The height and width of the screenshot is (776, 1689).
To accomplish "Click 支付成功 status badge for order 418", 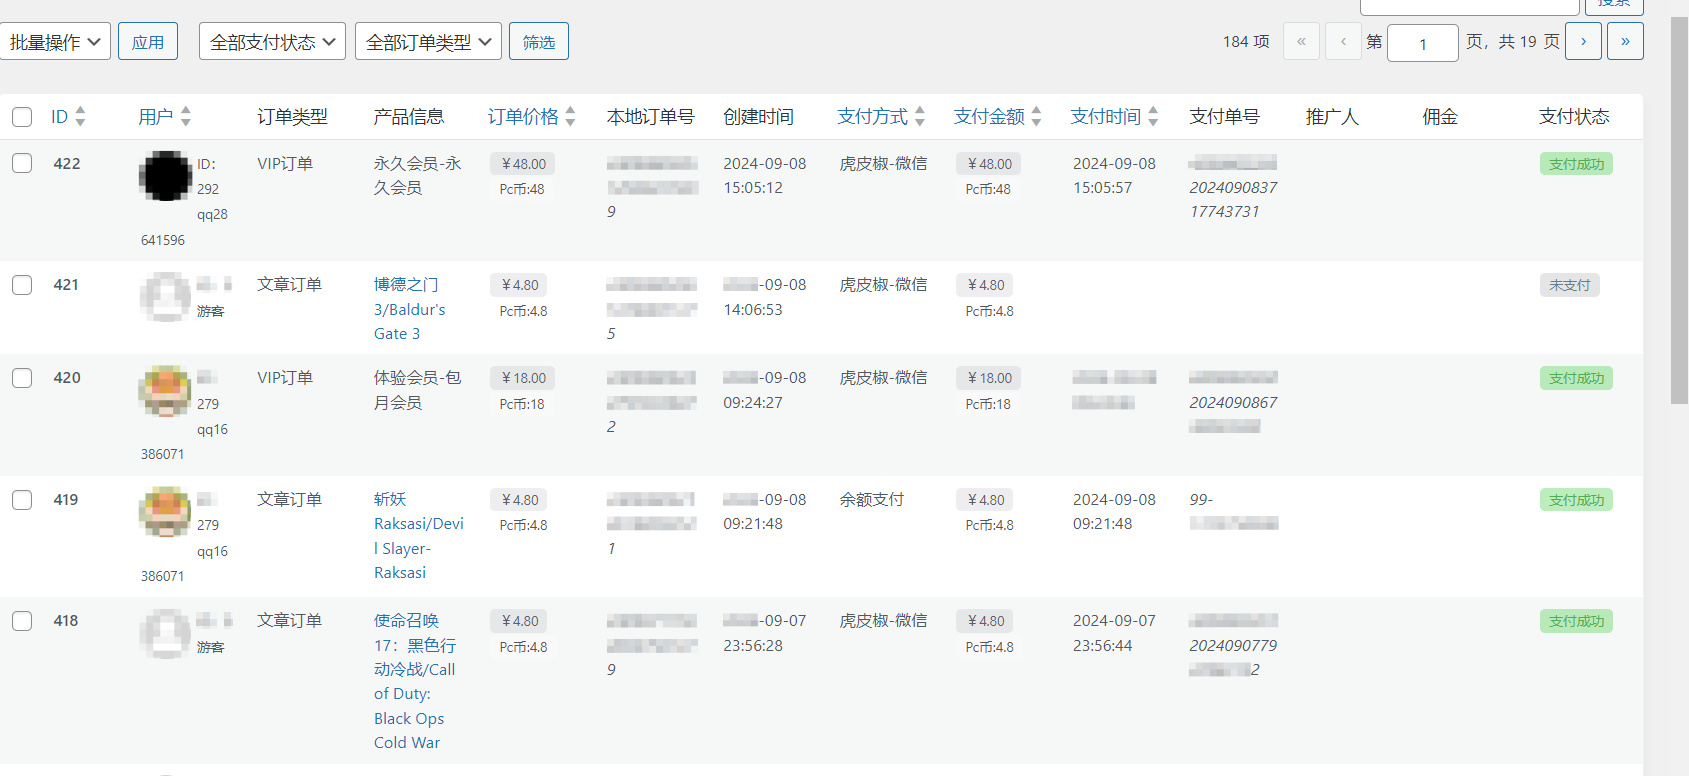I will click(x=1576, y=621).
